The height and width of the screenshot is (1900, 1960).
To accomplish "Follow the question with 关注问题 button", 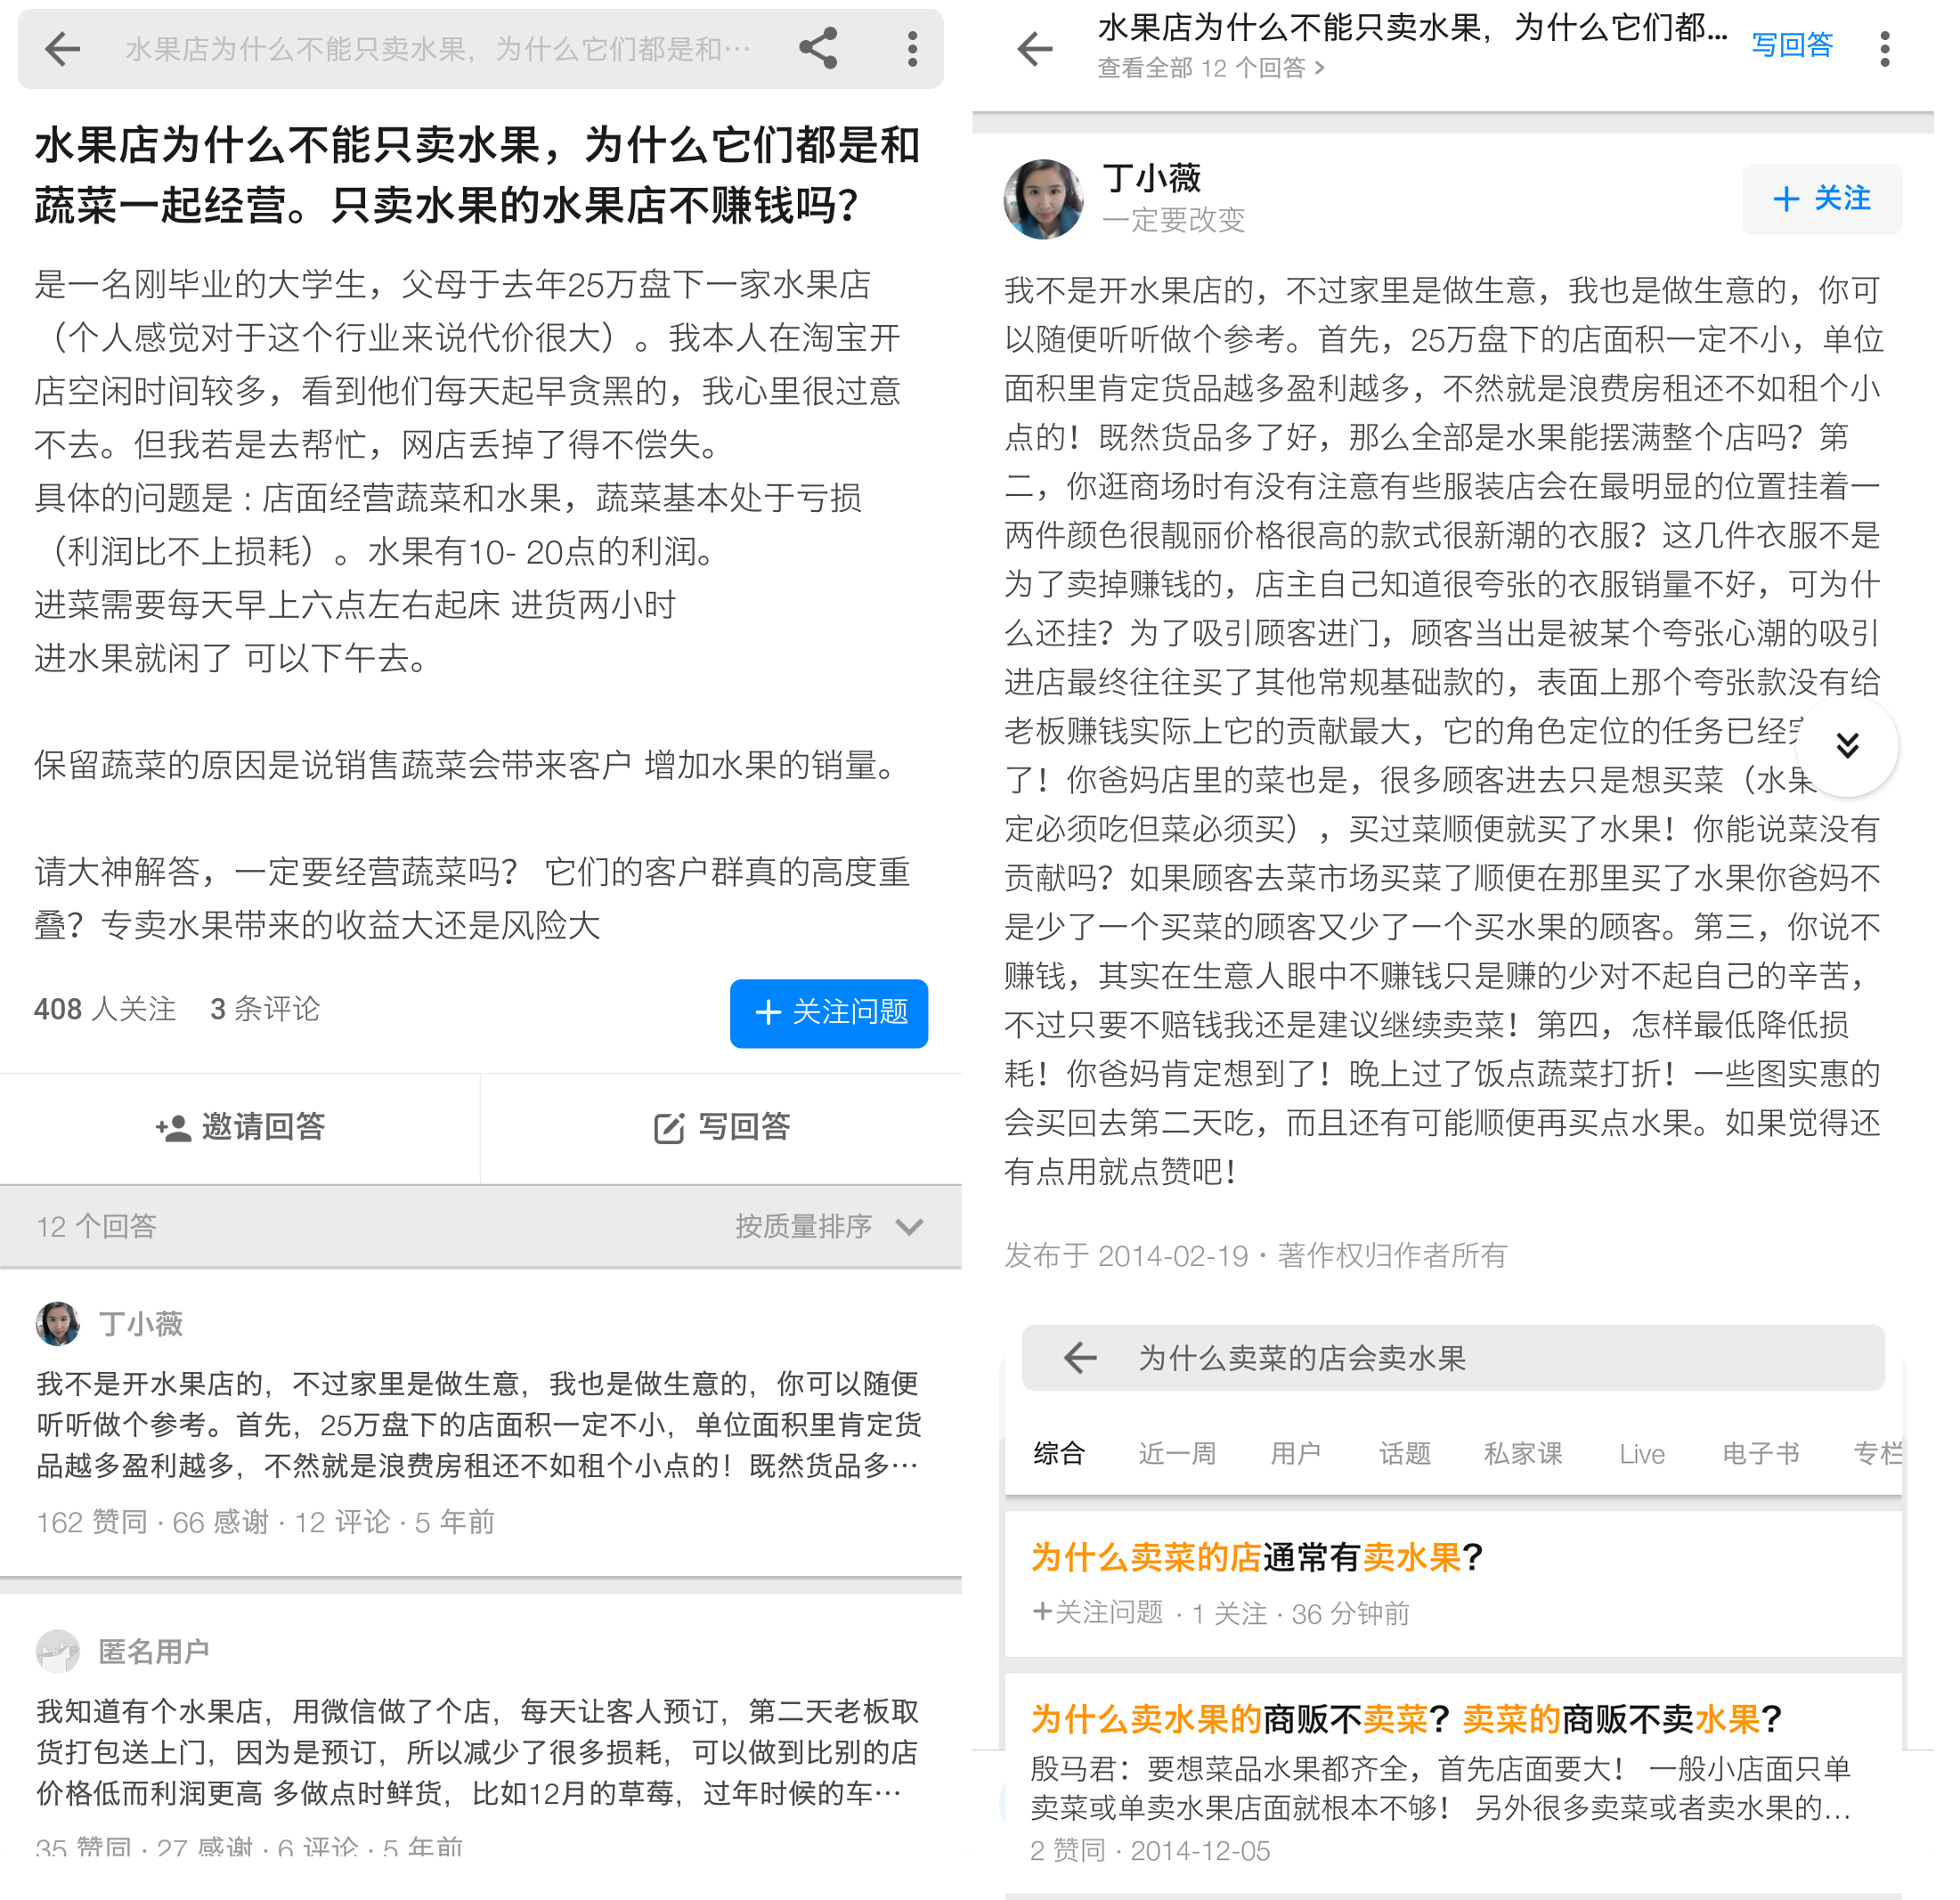I will 828,1012.
